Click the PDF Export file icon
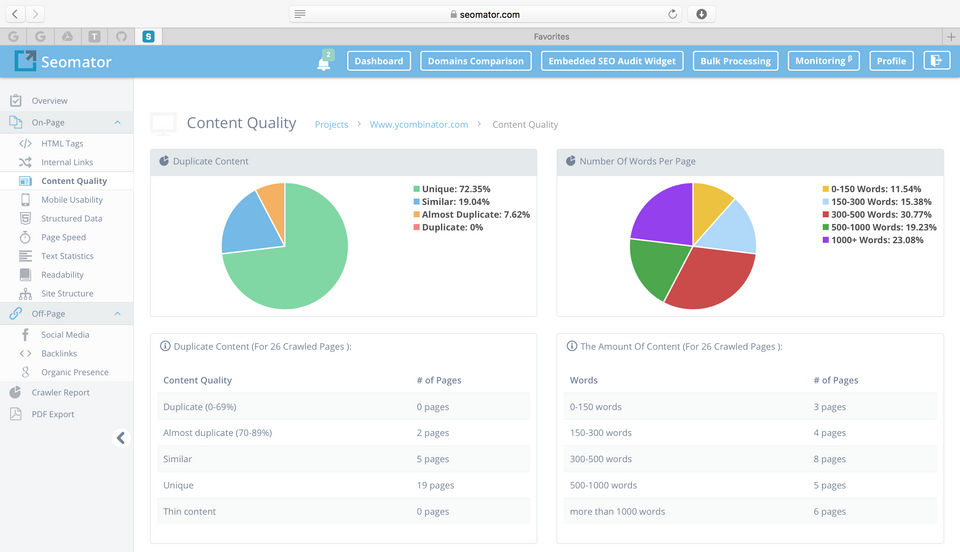Viewport: 960px width, 552px height. point(15,414)
